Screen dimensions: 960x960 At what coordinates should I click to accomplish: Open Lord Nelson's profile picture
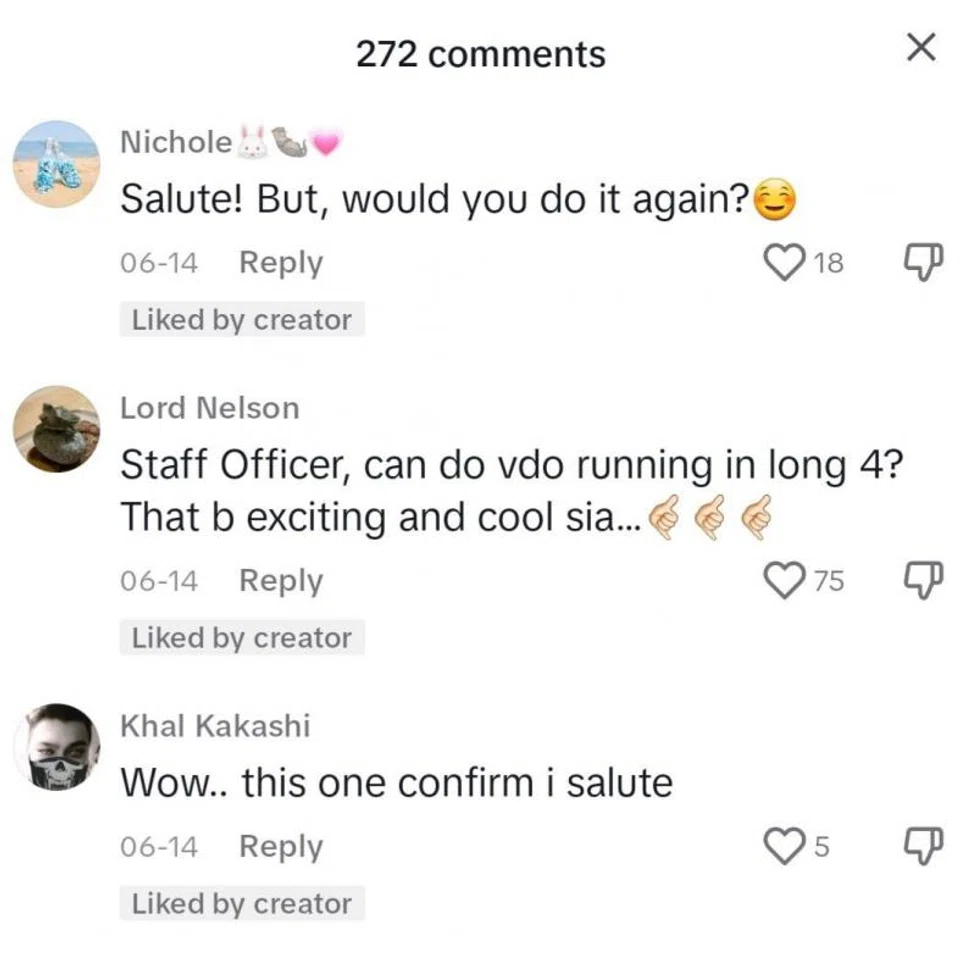[56, 429]
